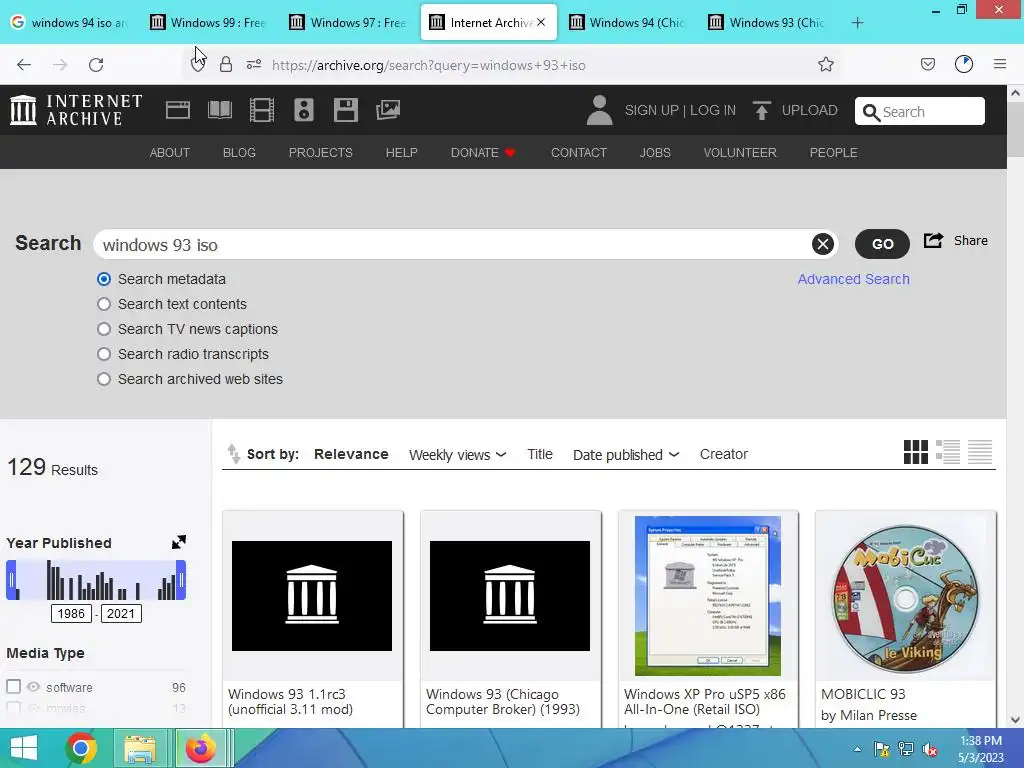The height and width of the screenshot is (768, 1024).
Task: Open the Audio speaker icon in the header
Action: (304, 110)
